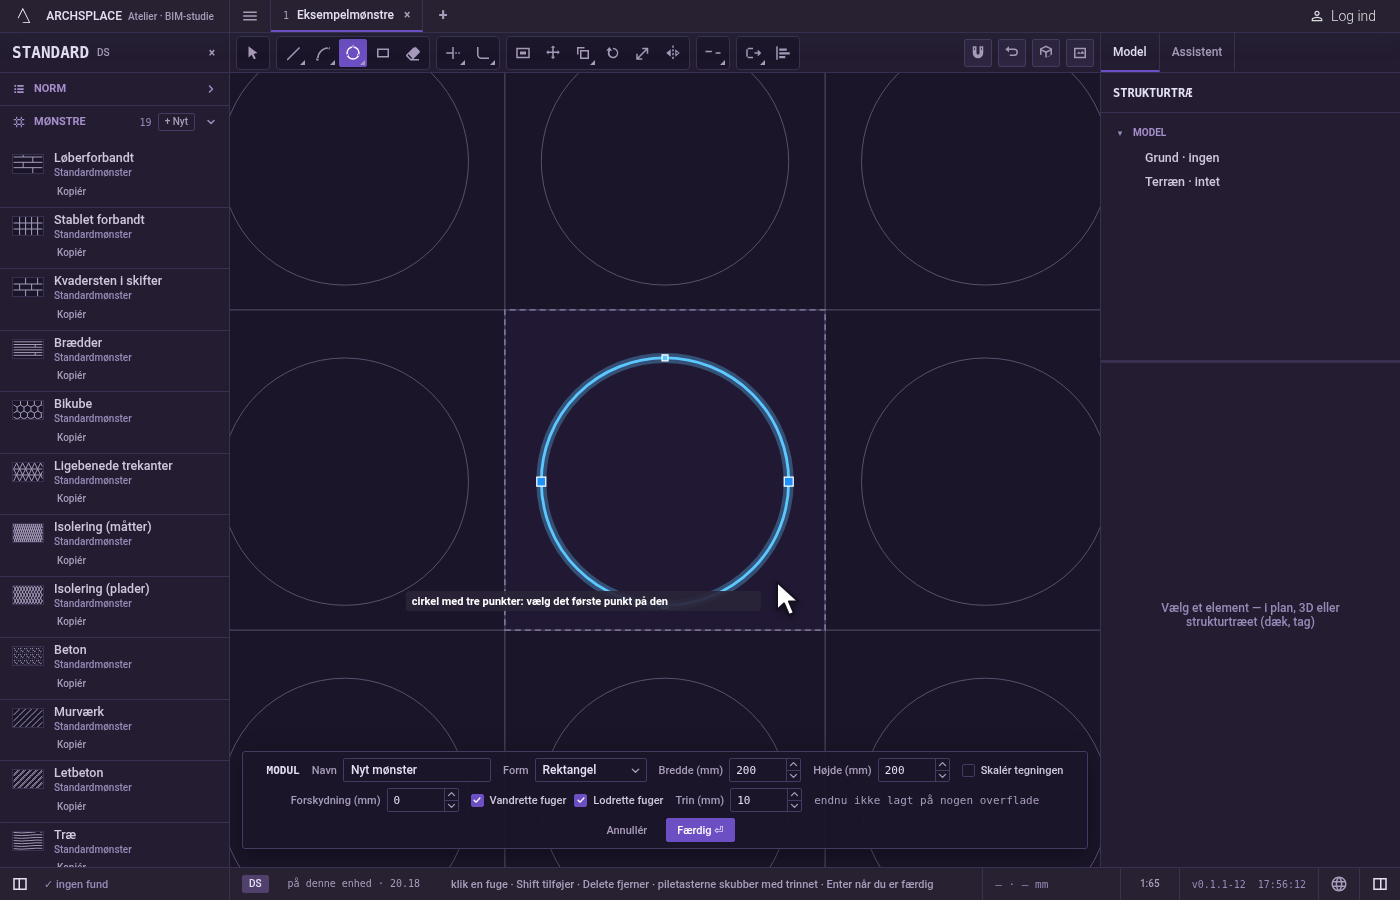Select the Eksempelmønstre document tab
This screenshot has height=900, width=1400.
pyautogui.click(x=346, y=16)
